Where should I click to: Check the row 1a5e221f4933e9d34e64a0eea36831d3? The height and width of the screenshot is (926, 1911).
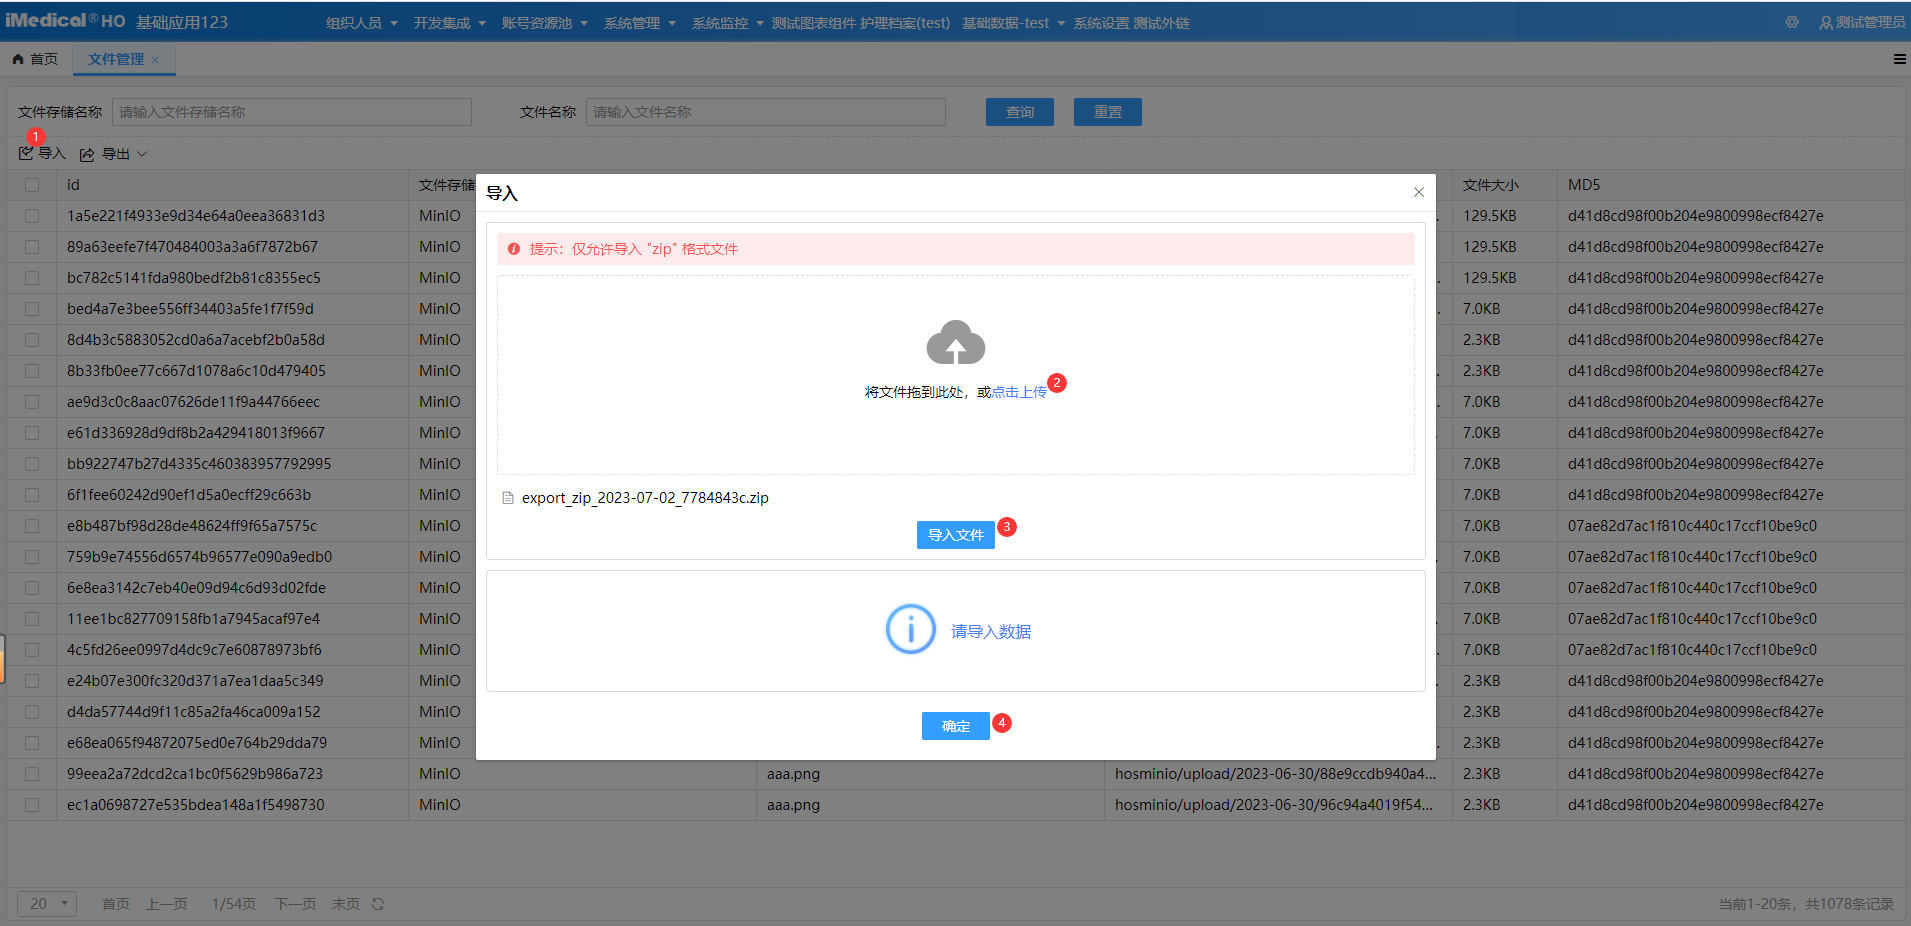(x=32, y=216)
